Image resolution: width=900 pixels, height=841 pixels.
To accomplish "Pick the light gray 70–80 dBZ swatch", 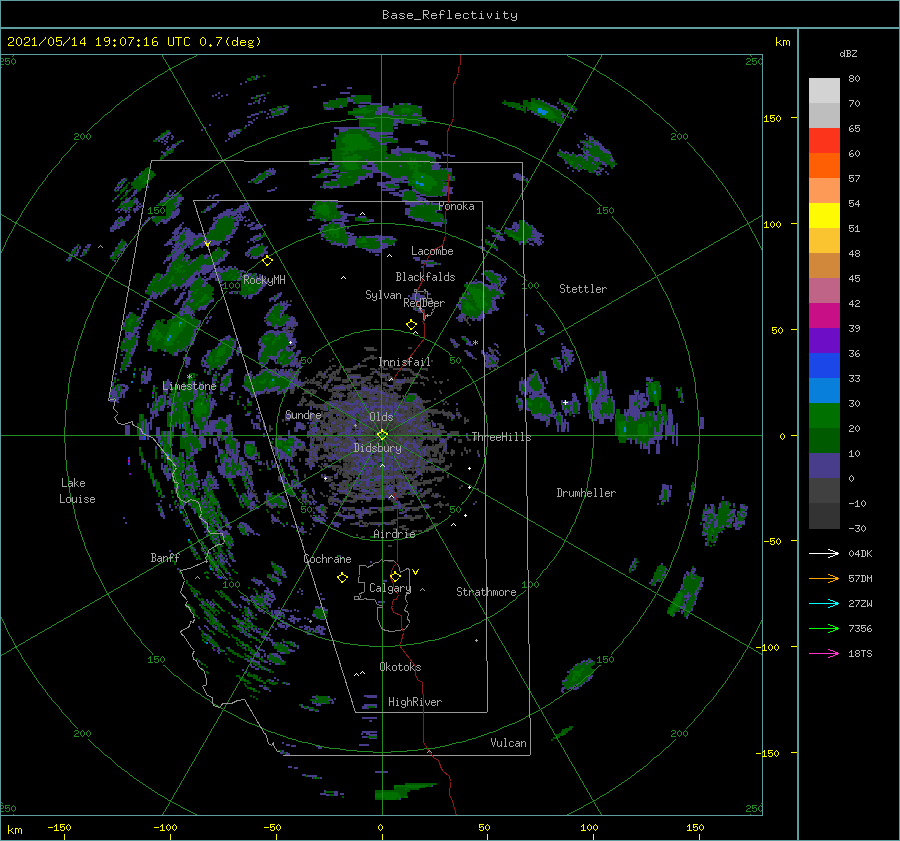I will click(824, 91).
